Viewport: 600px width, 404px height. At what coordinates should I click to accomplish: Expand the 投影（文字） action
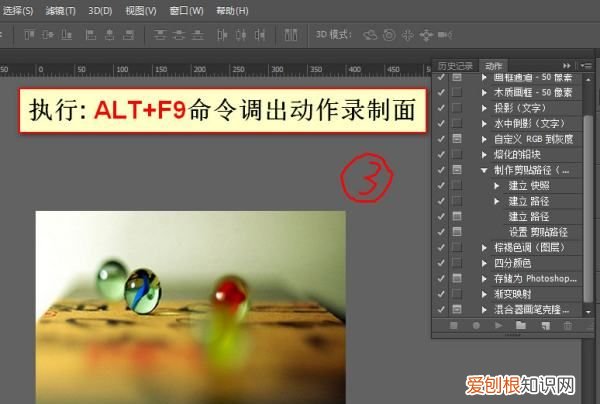tap(484, 108)
